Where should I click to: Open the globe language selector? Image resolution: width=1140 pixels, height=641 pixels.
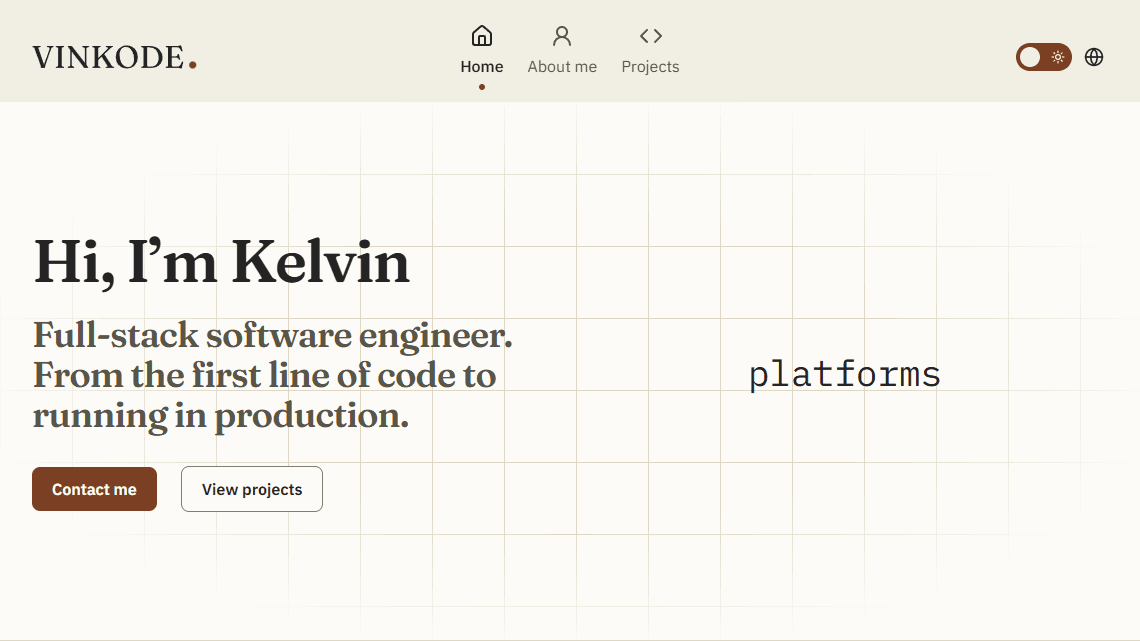[x=1093, y=57]
